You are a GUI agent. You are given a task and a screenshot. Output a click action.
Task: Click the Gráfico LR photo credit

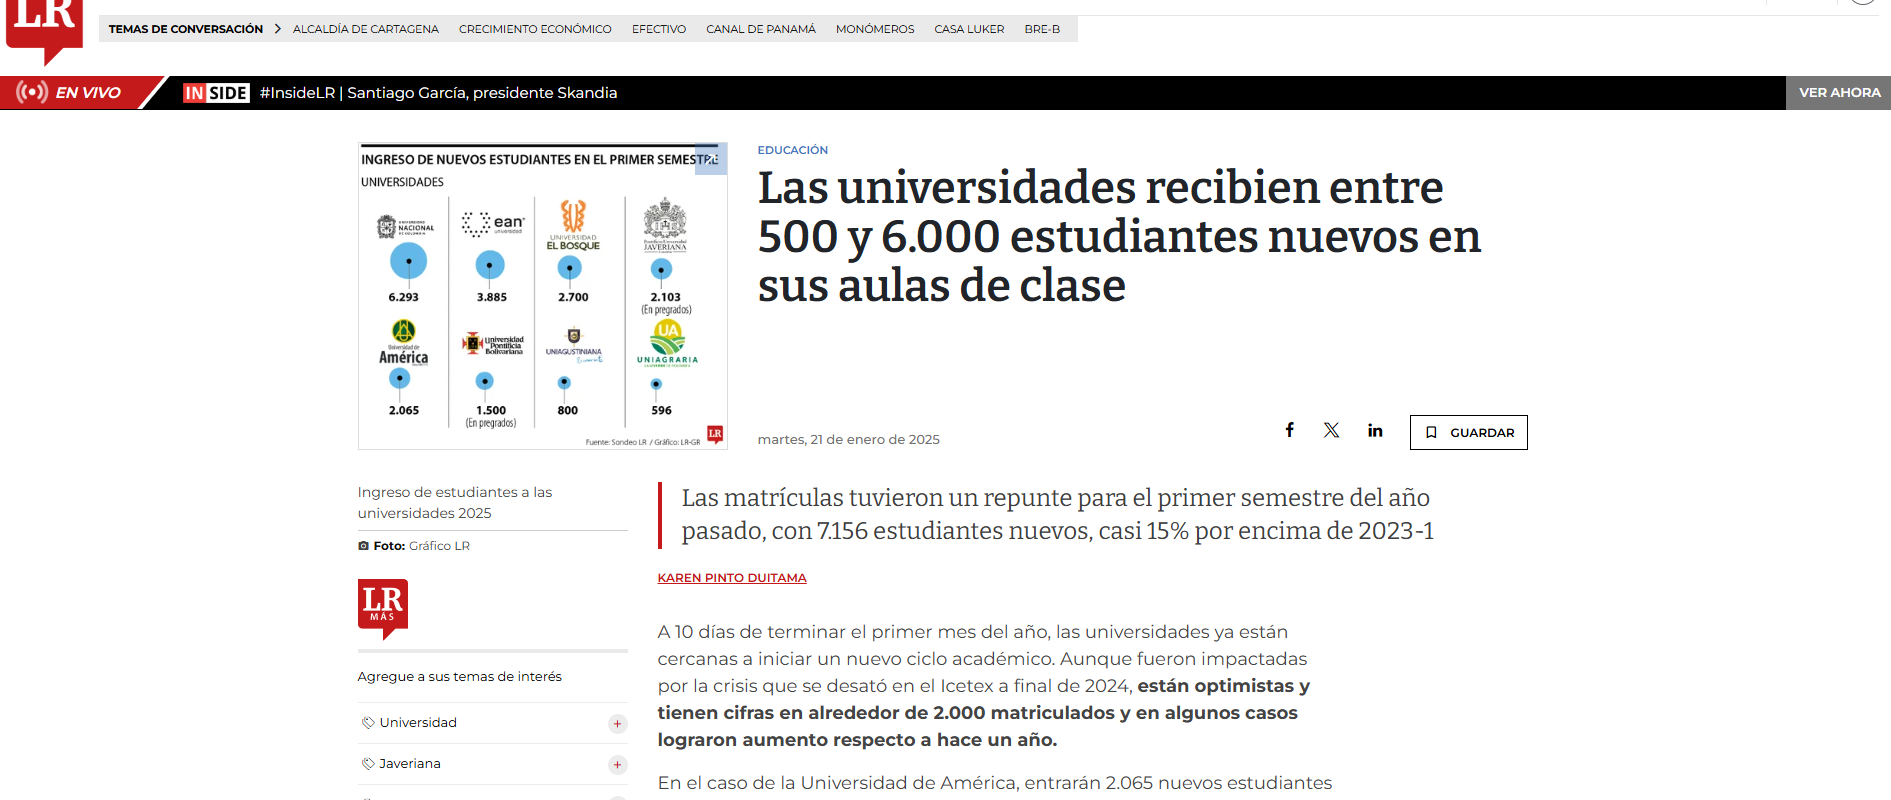439,546
